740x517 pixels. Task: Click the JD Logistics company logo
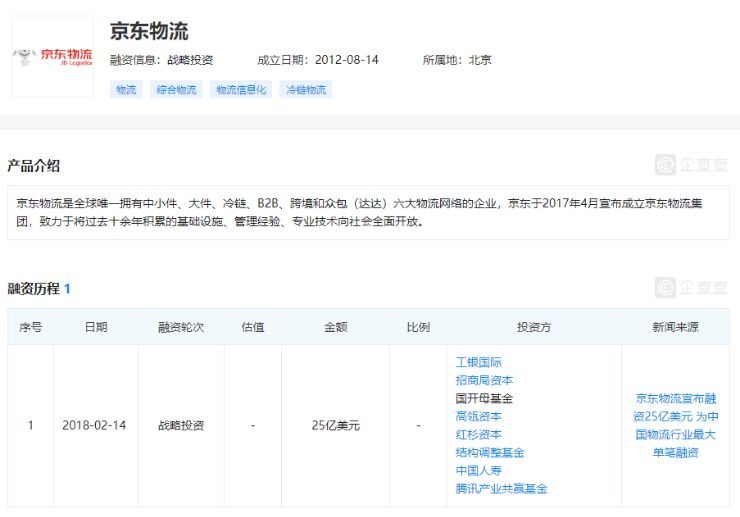pos(52,56)
